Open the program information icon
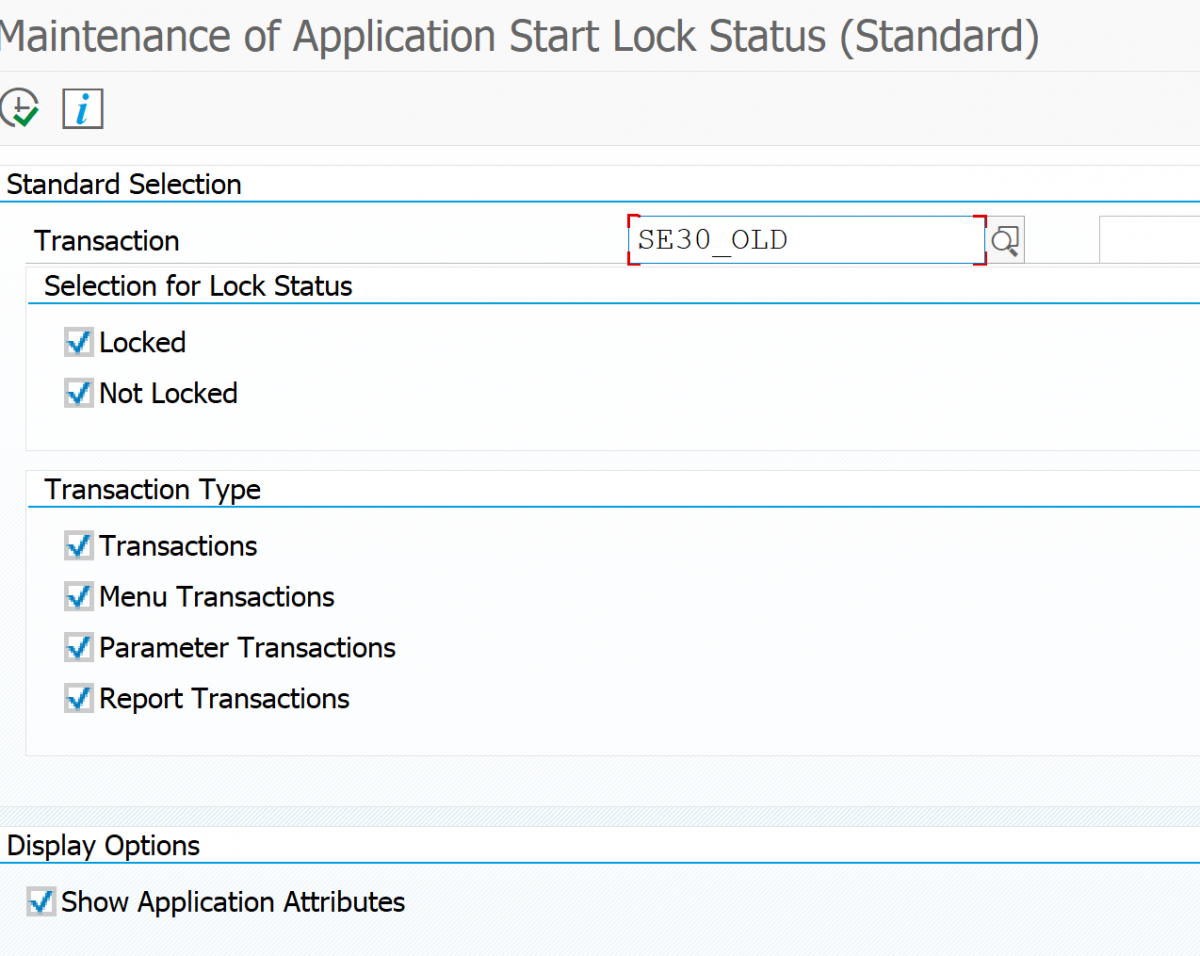1200x956 pixels. pos(82,107)
